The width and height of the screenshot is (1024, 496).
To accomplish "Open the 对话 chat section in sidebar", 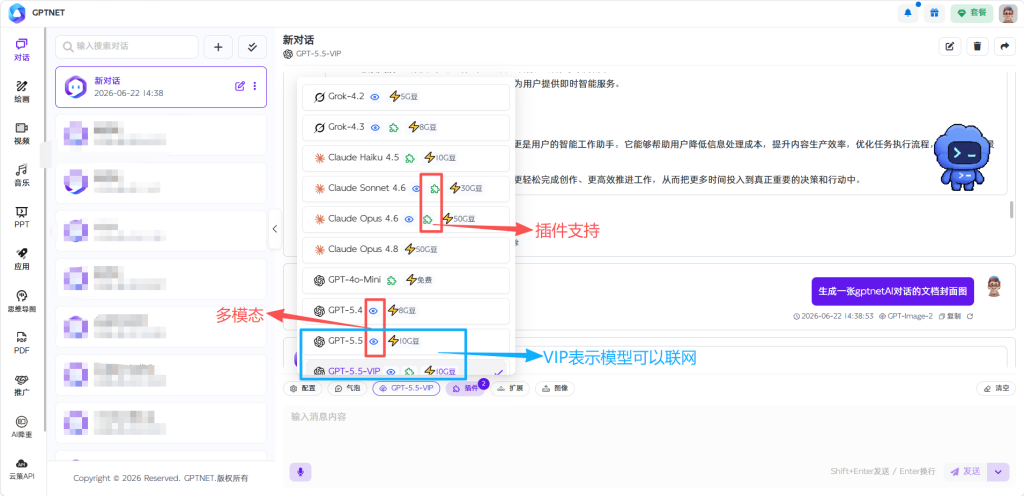I will 22,50.
